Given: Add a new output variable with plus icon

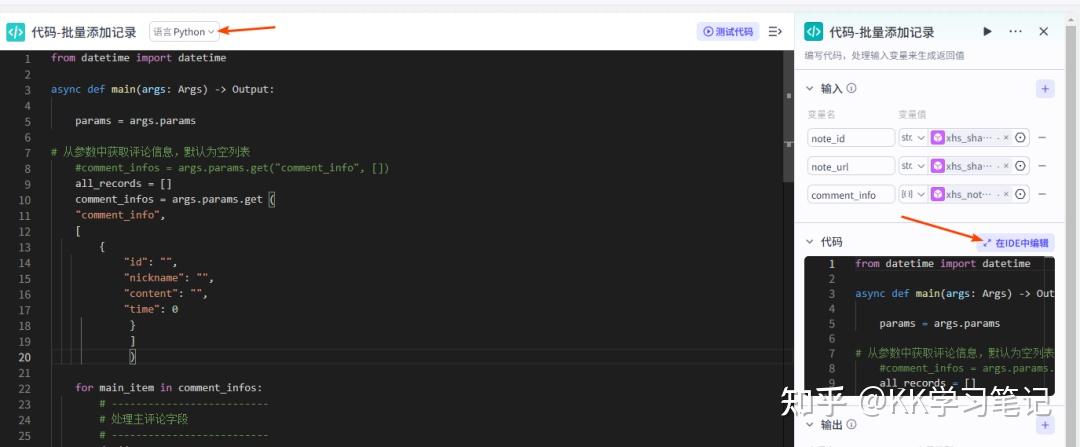Looking at the screenshot, I should point(1045,425).
